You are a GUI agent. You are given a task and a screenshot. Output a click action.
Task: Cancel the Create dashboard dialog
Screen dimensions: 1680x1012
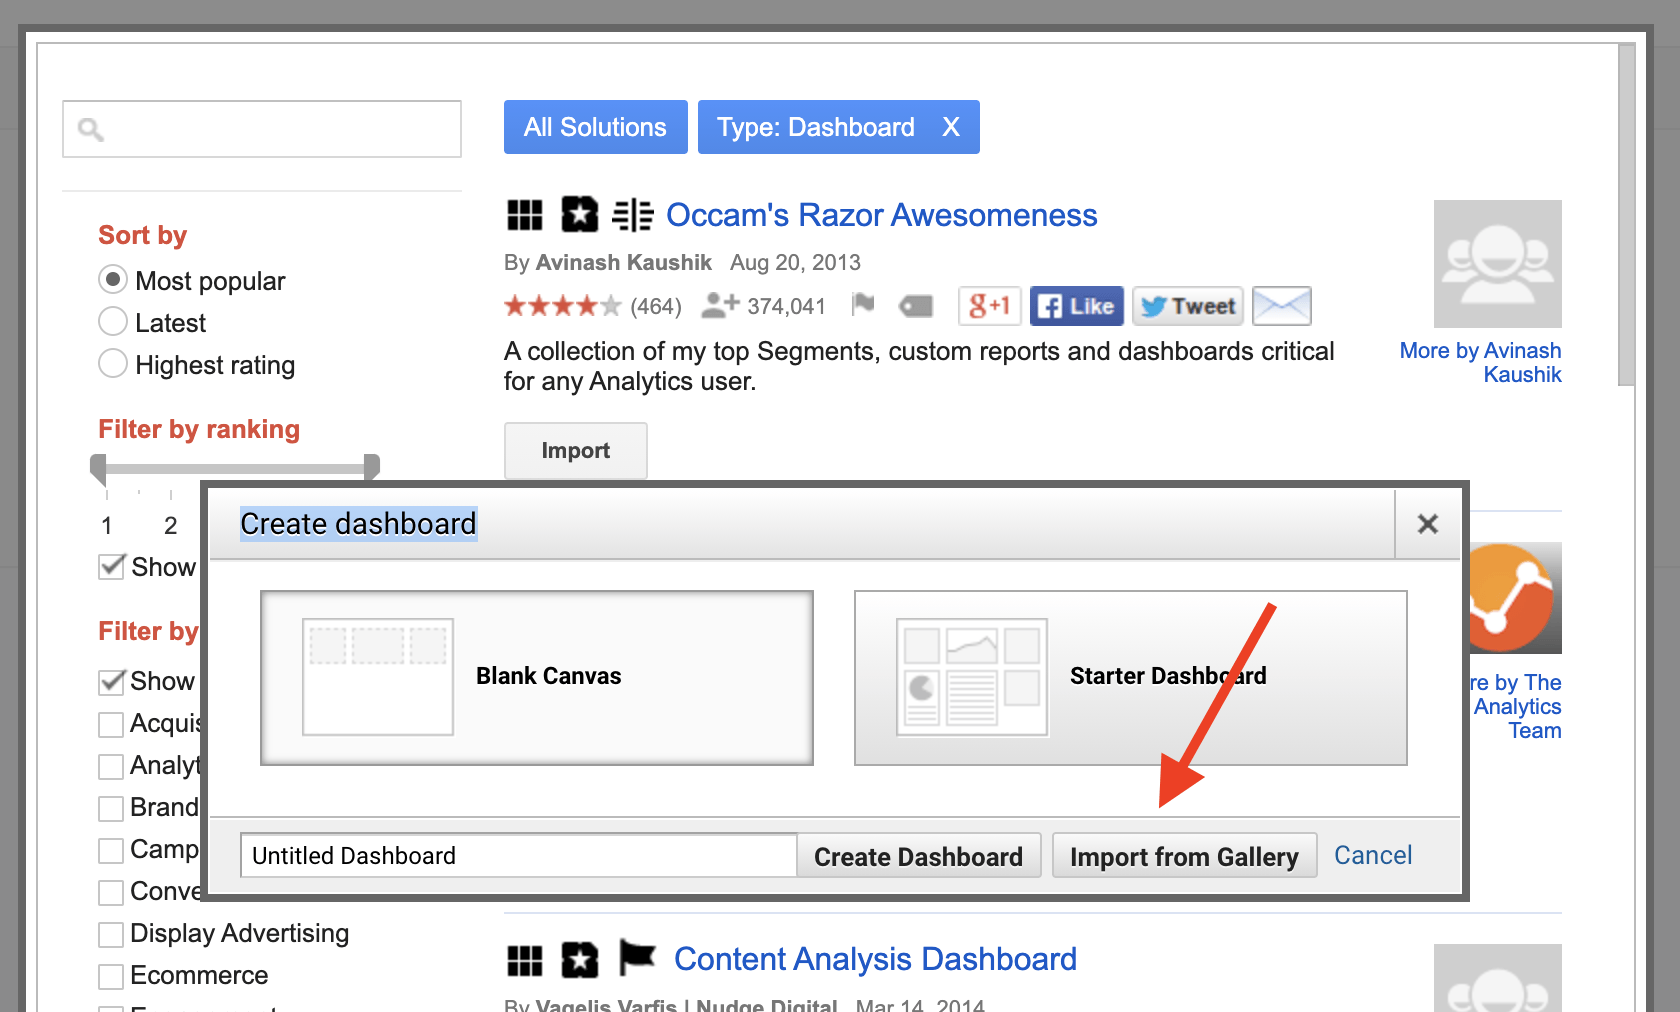1373,855
